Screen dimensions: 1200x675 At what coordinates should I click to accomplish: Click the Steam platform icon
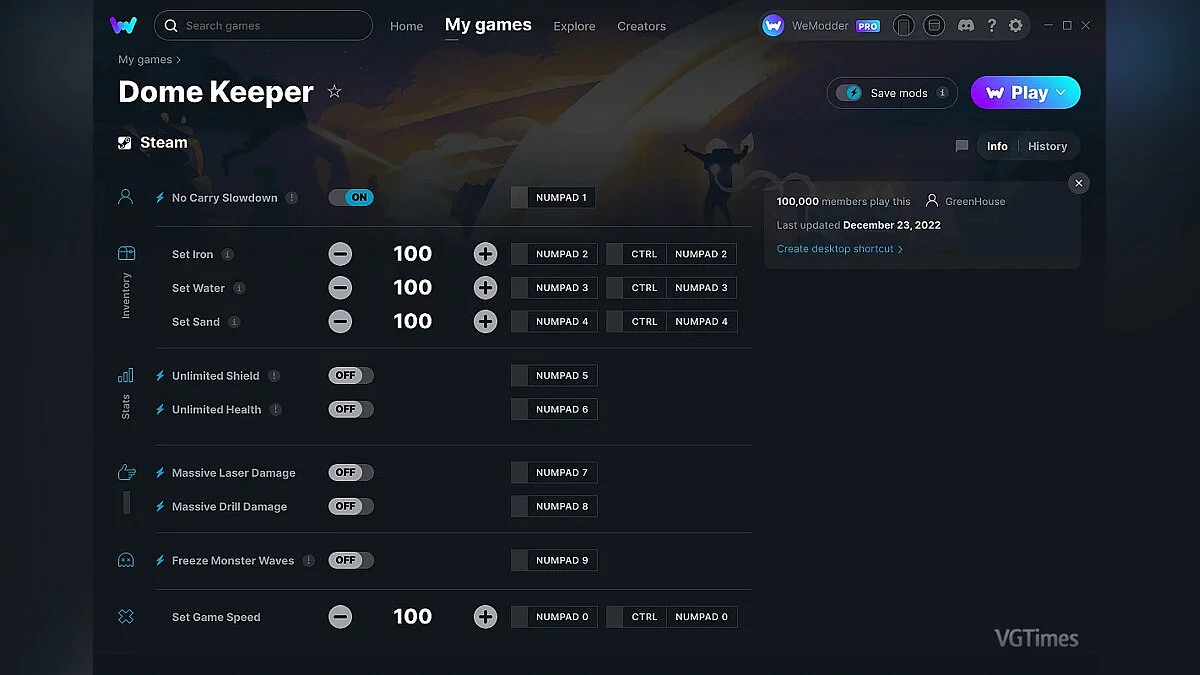(125, 143)
